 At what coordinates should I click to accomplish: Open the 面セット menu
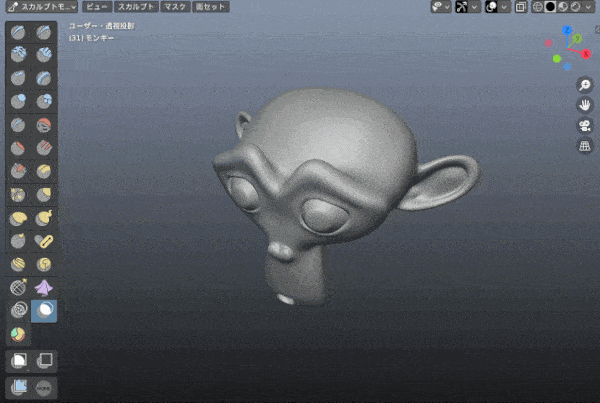tap(211, 7)
